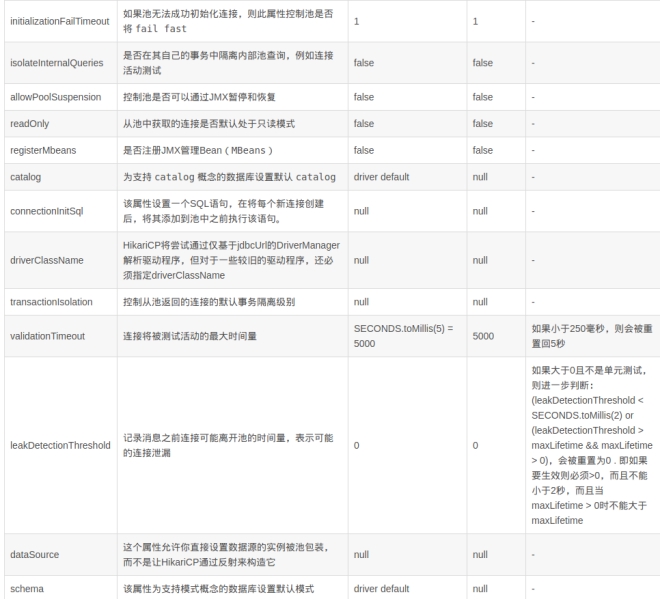Click the isolateInternalQueries description text
This screenshot has height=600, width=660.
[228, 63]
